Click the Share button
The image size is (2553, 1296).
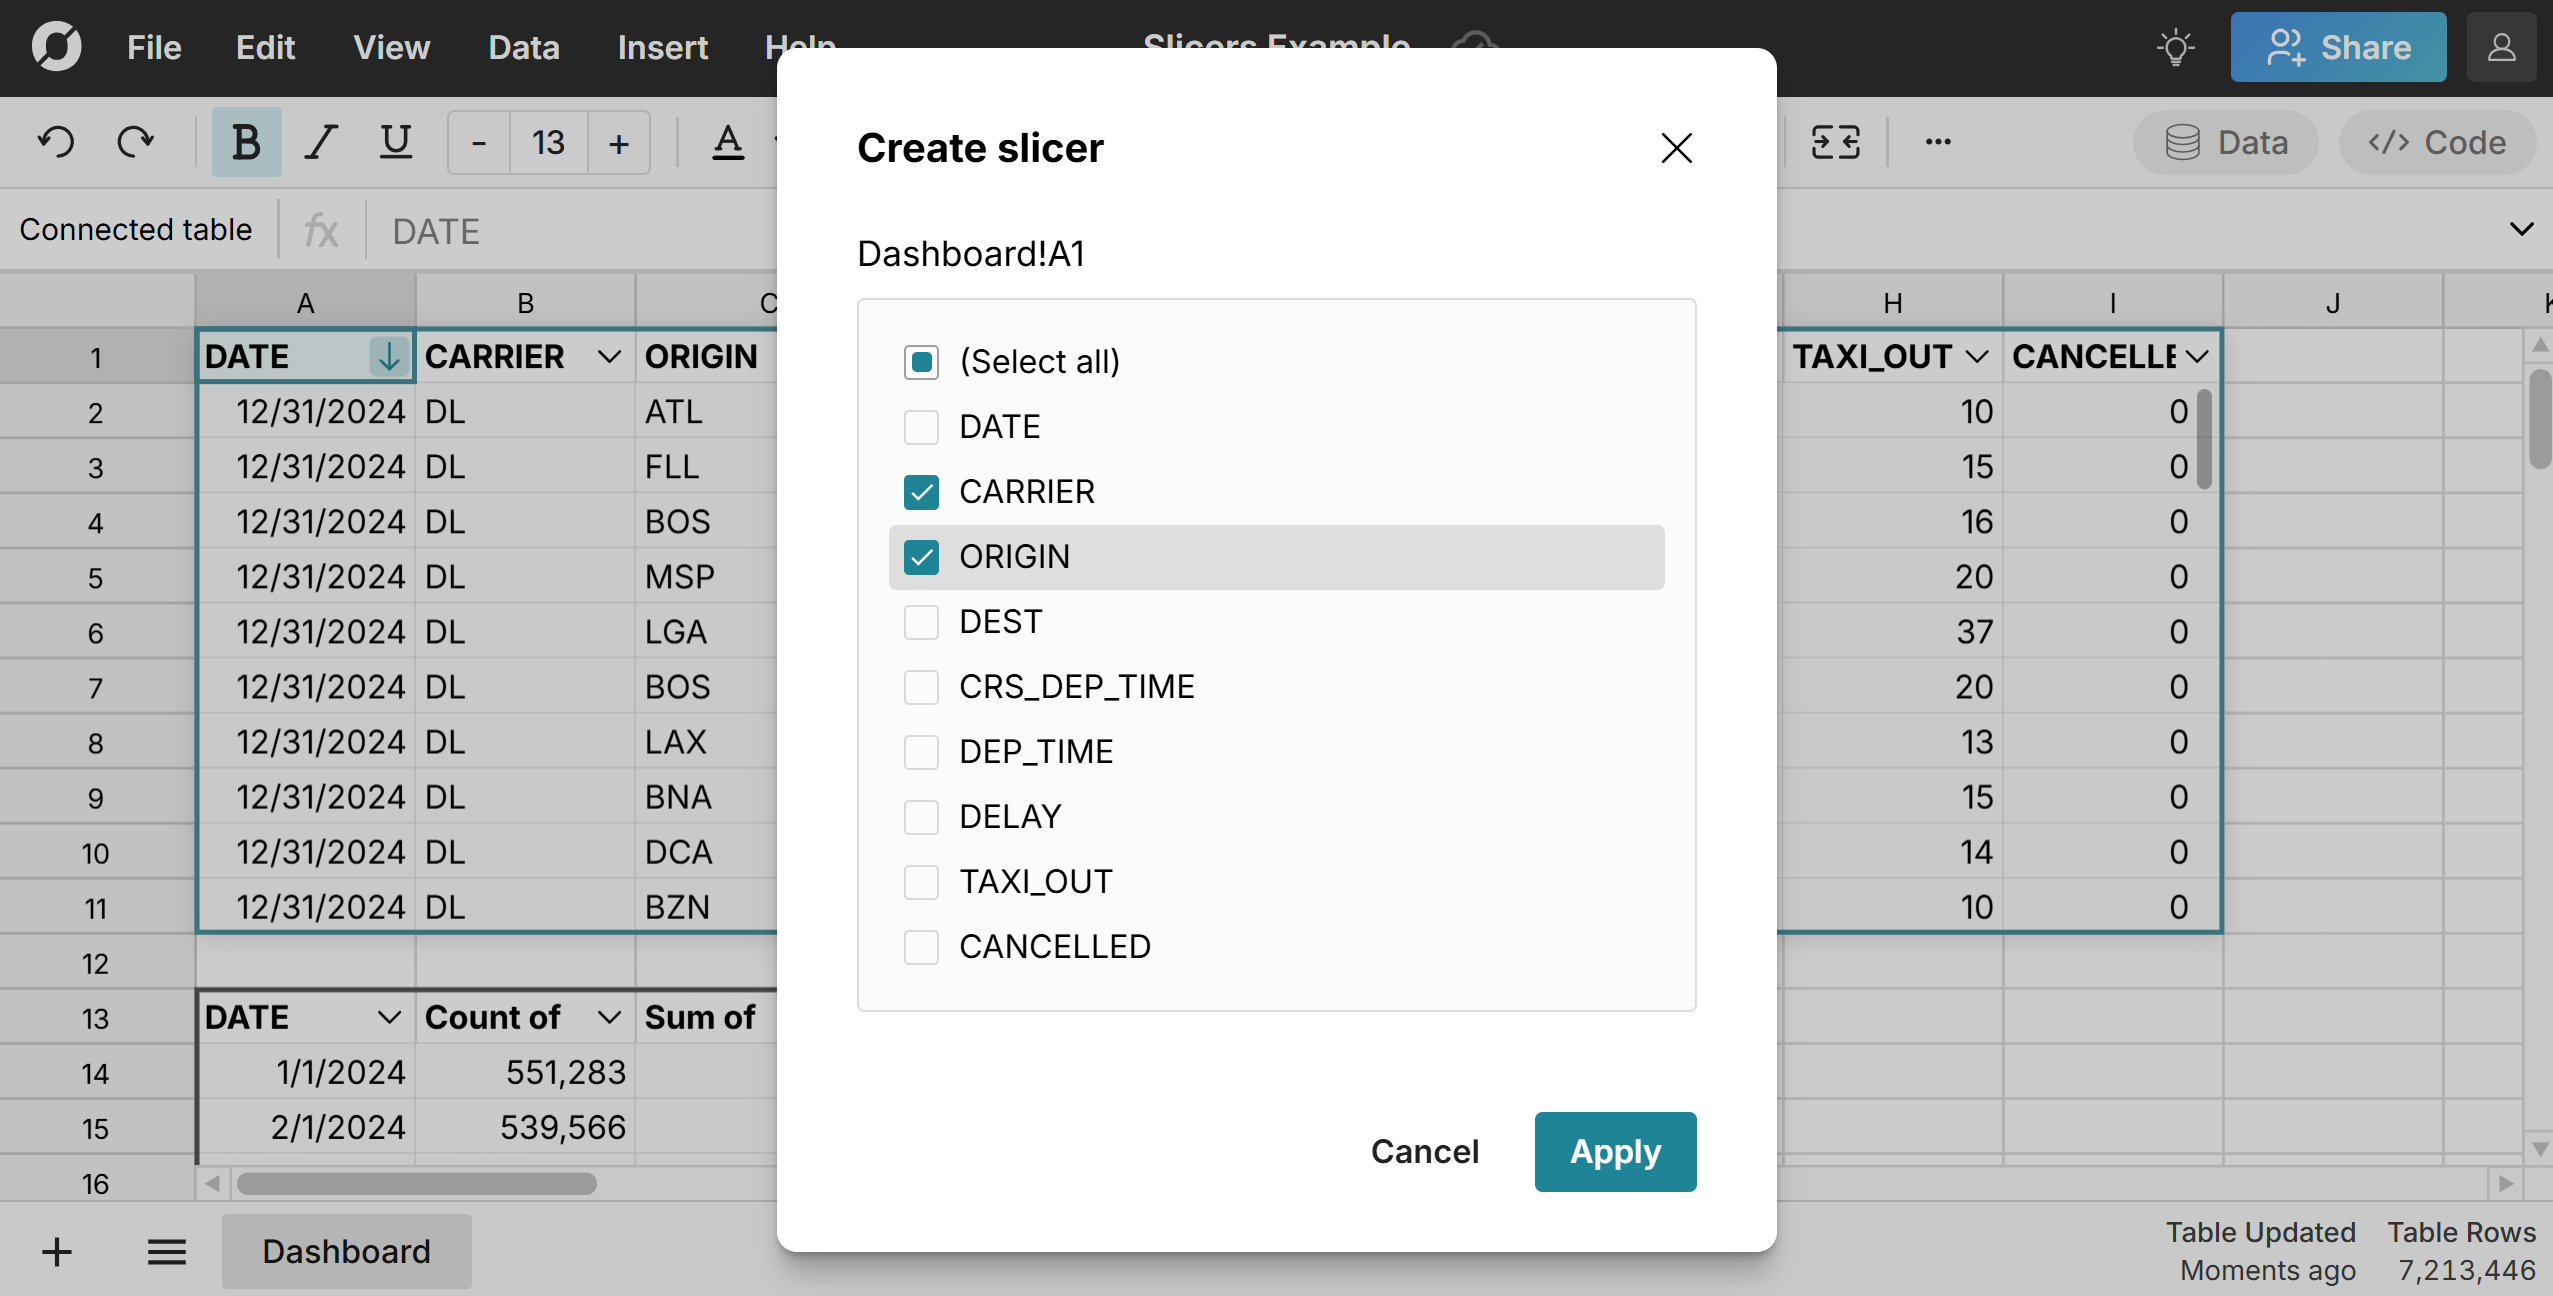tap(2337, 46)
